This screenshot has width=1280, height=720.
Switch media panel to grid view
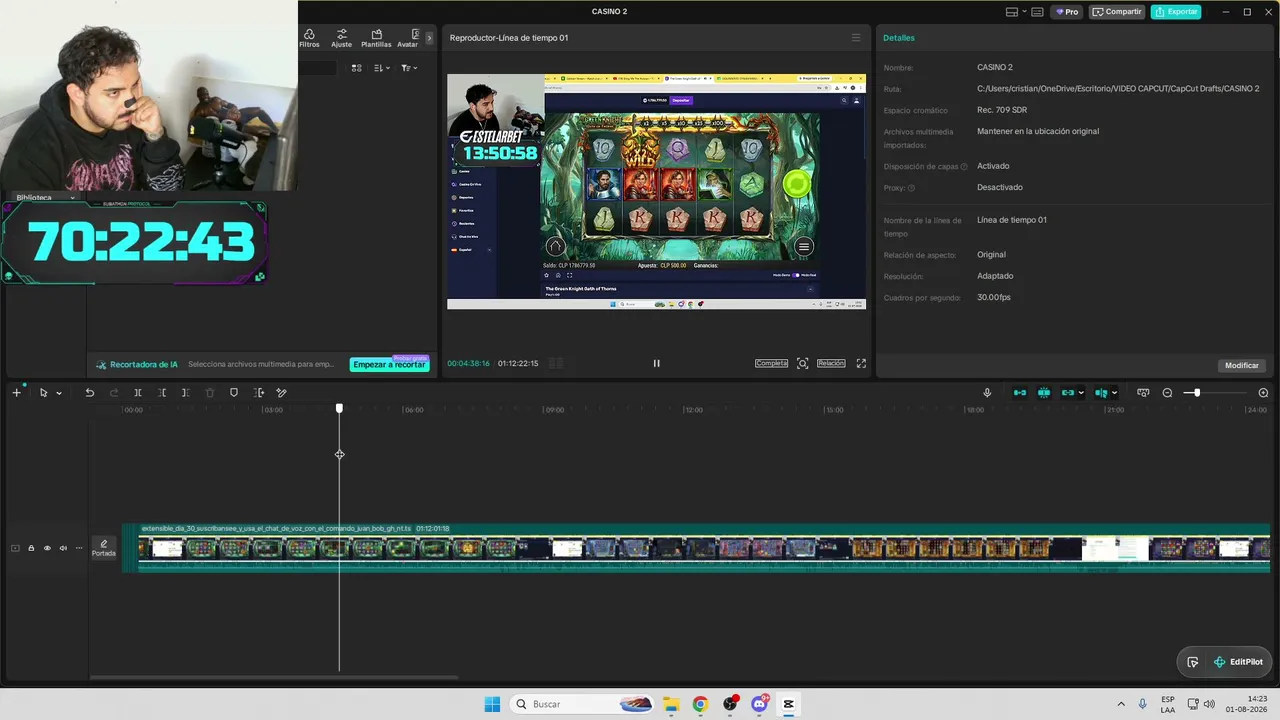356,68
